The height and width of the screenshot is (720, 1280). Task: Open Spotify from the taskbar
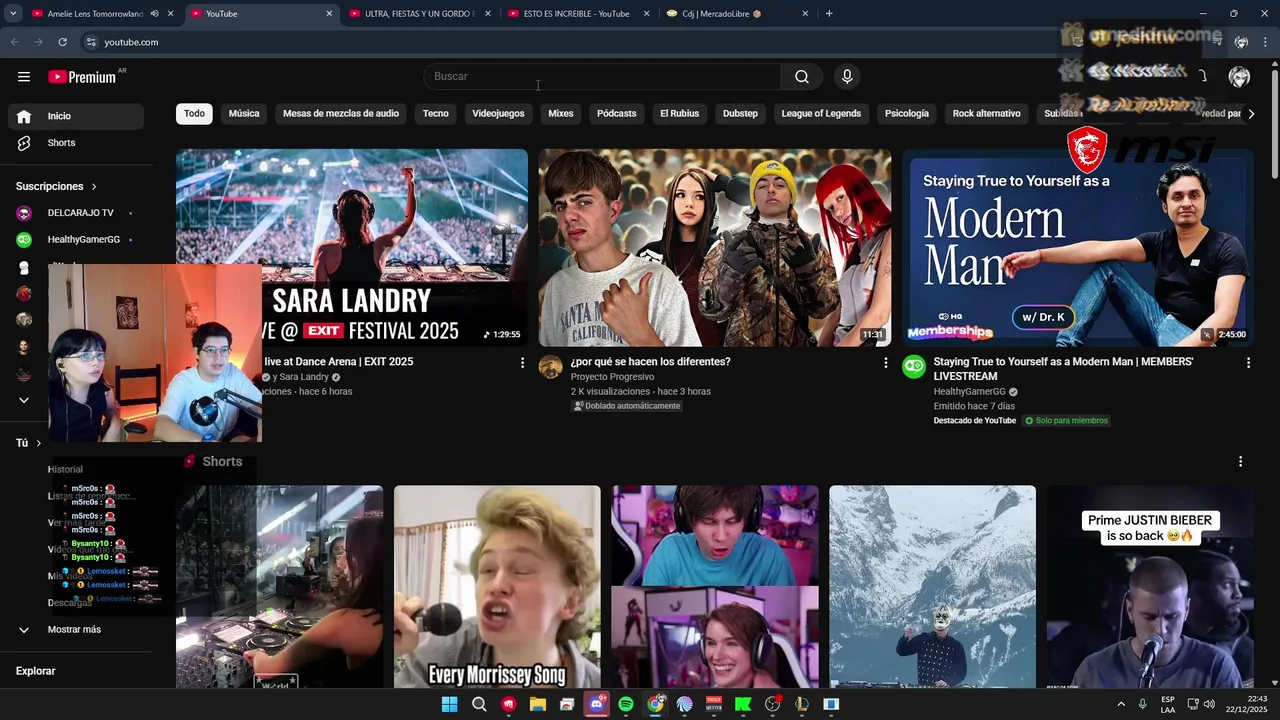[626, 704]
